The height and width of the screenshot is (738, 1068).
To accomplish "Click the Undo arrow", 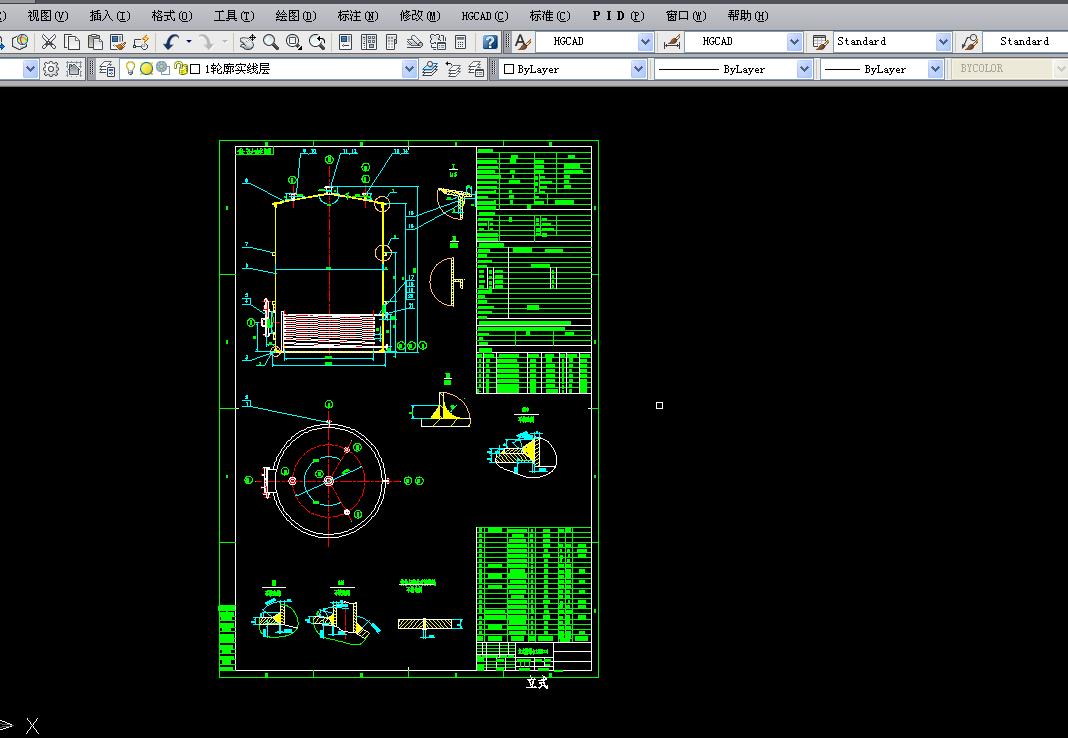I will point(170,42).
